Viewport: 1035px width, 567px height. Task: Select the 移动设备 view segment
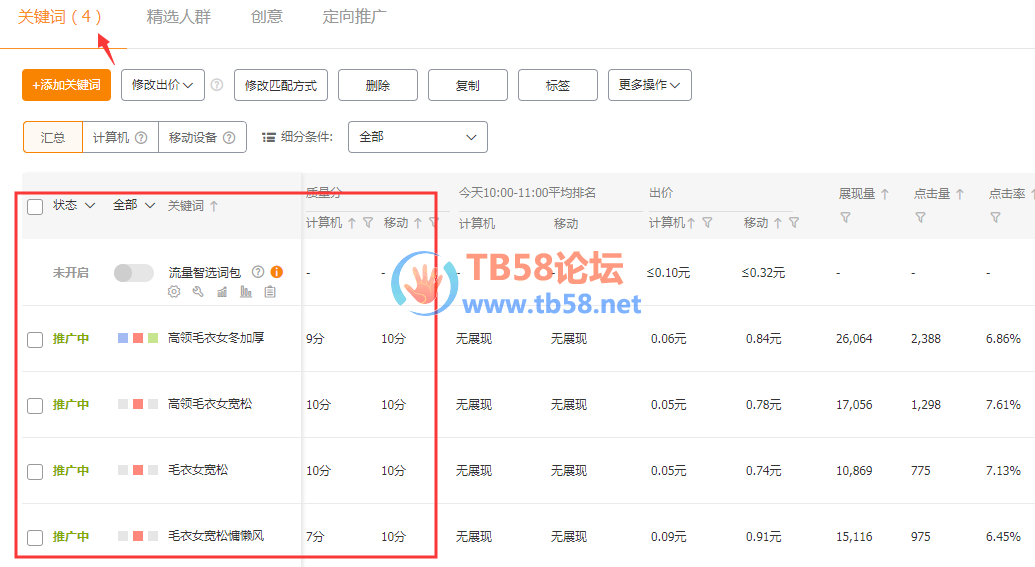pos(202,138)
